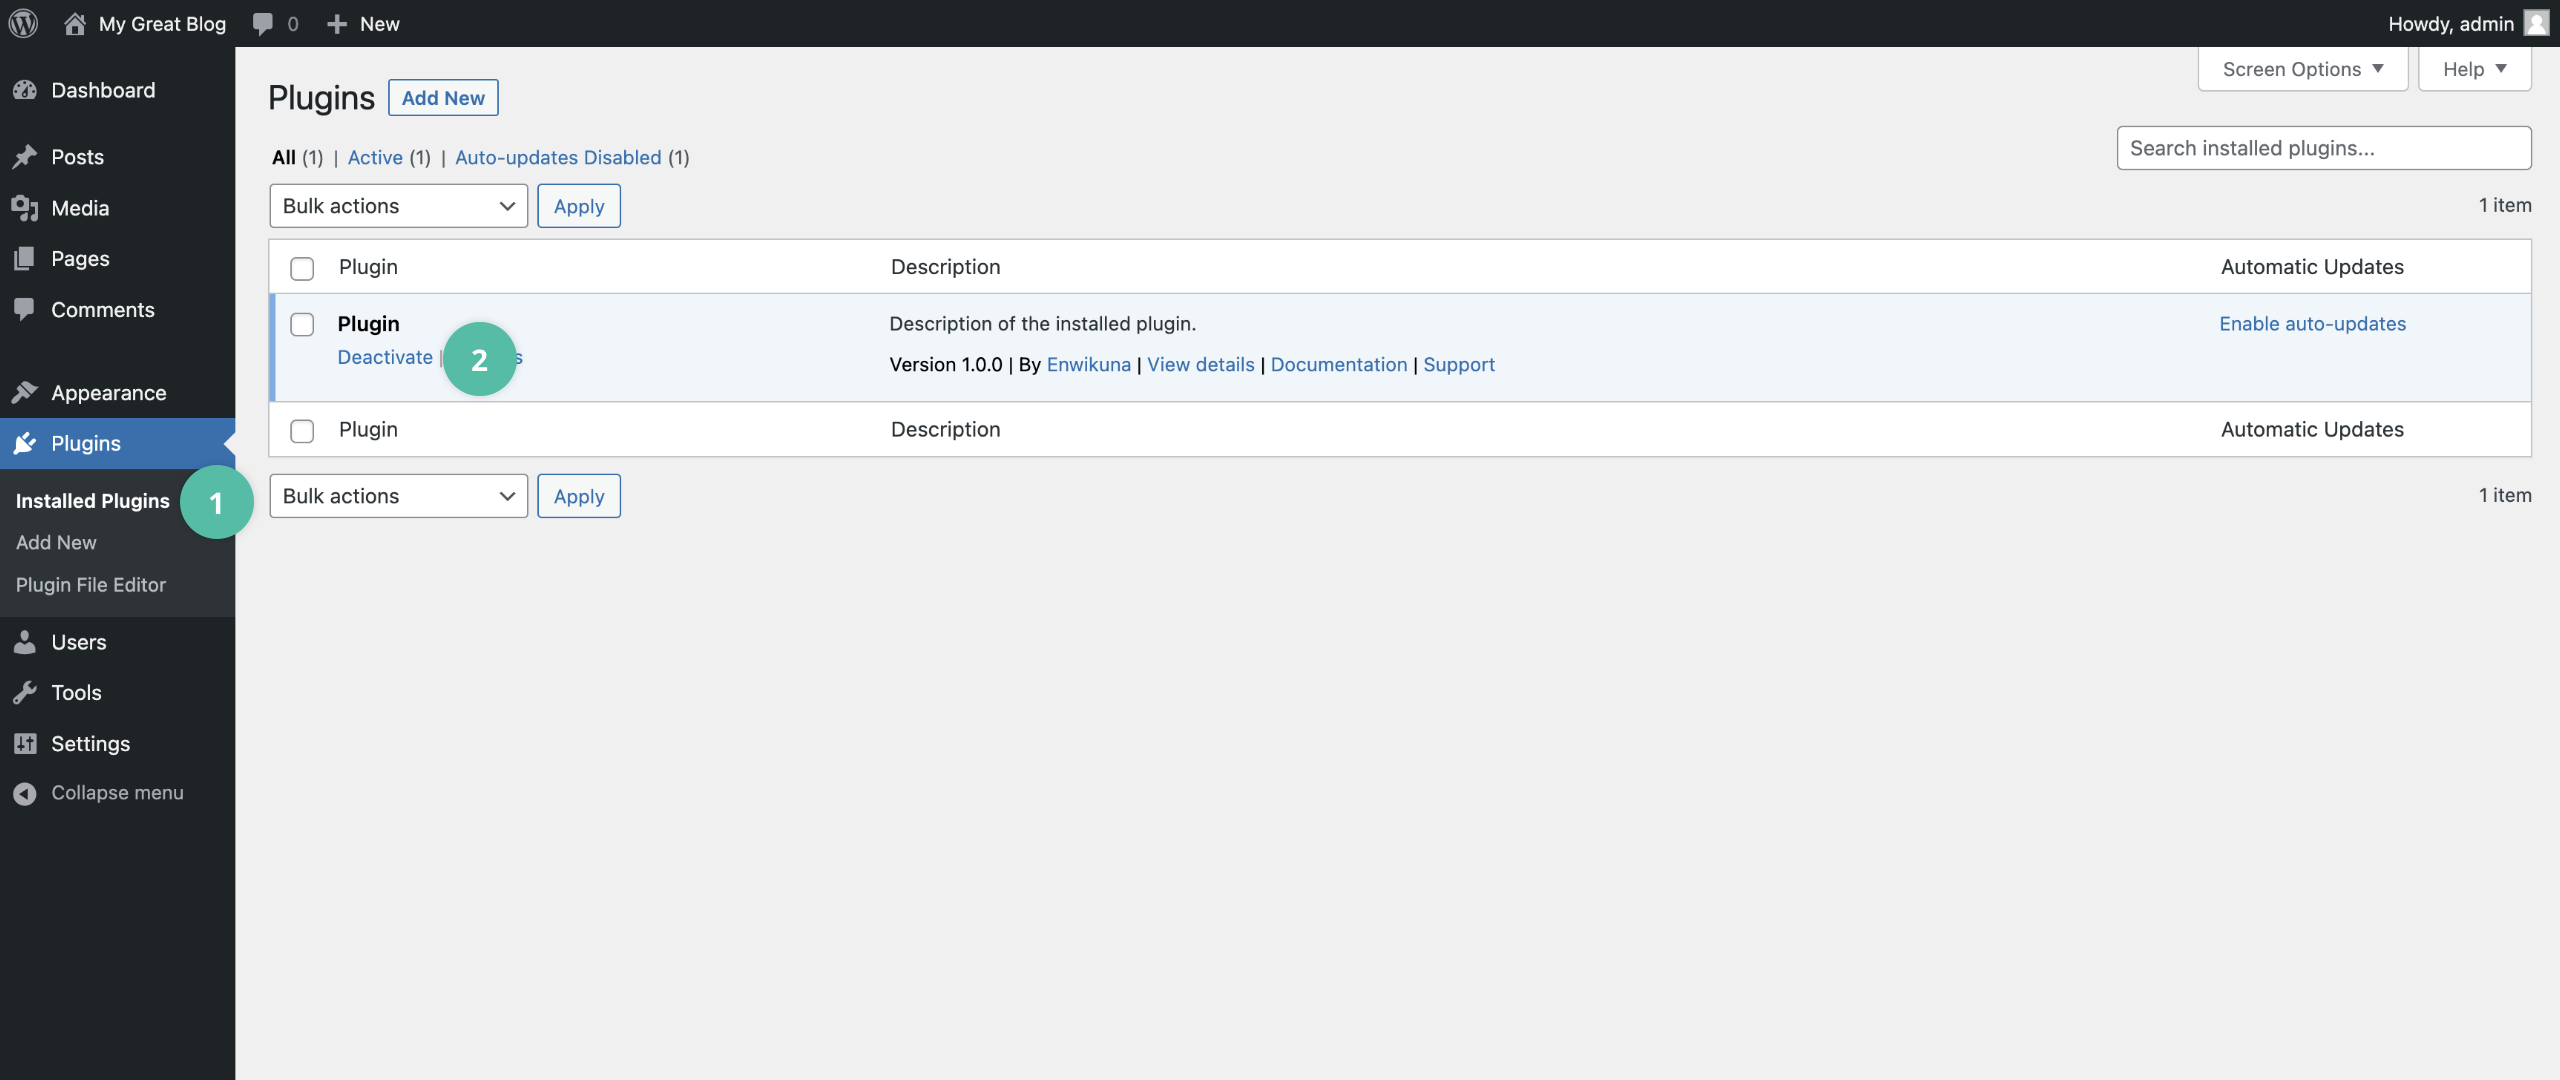Expand the Help panel

2474,69
